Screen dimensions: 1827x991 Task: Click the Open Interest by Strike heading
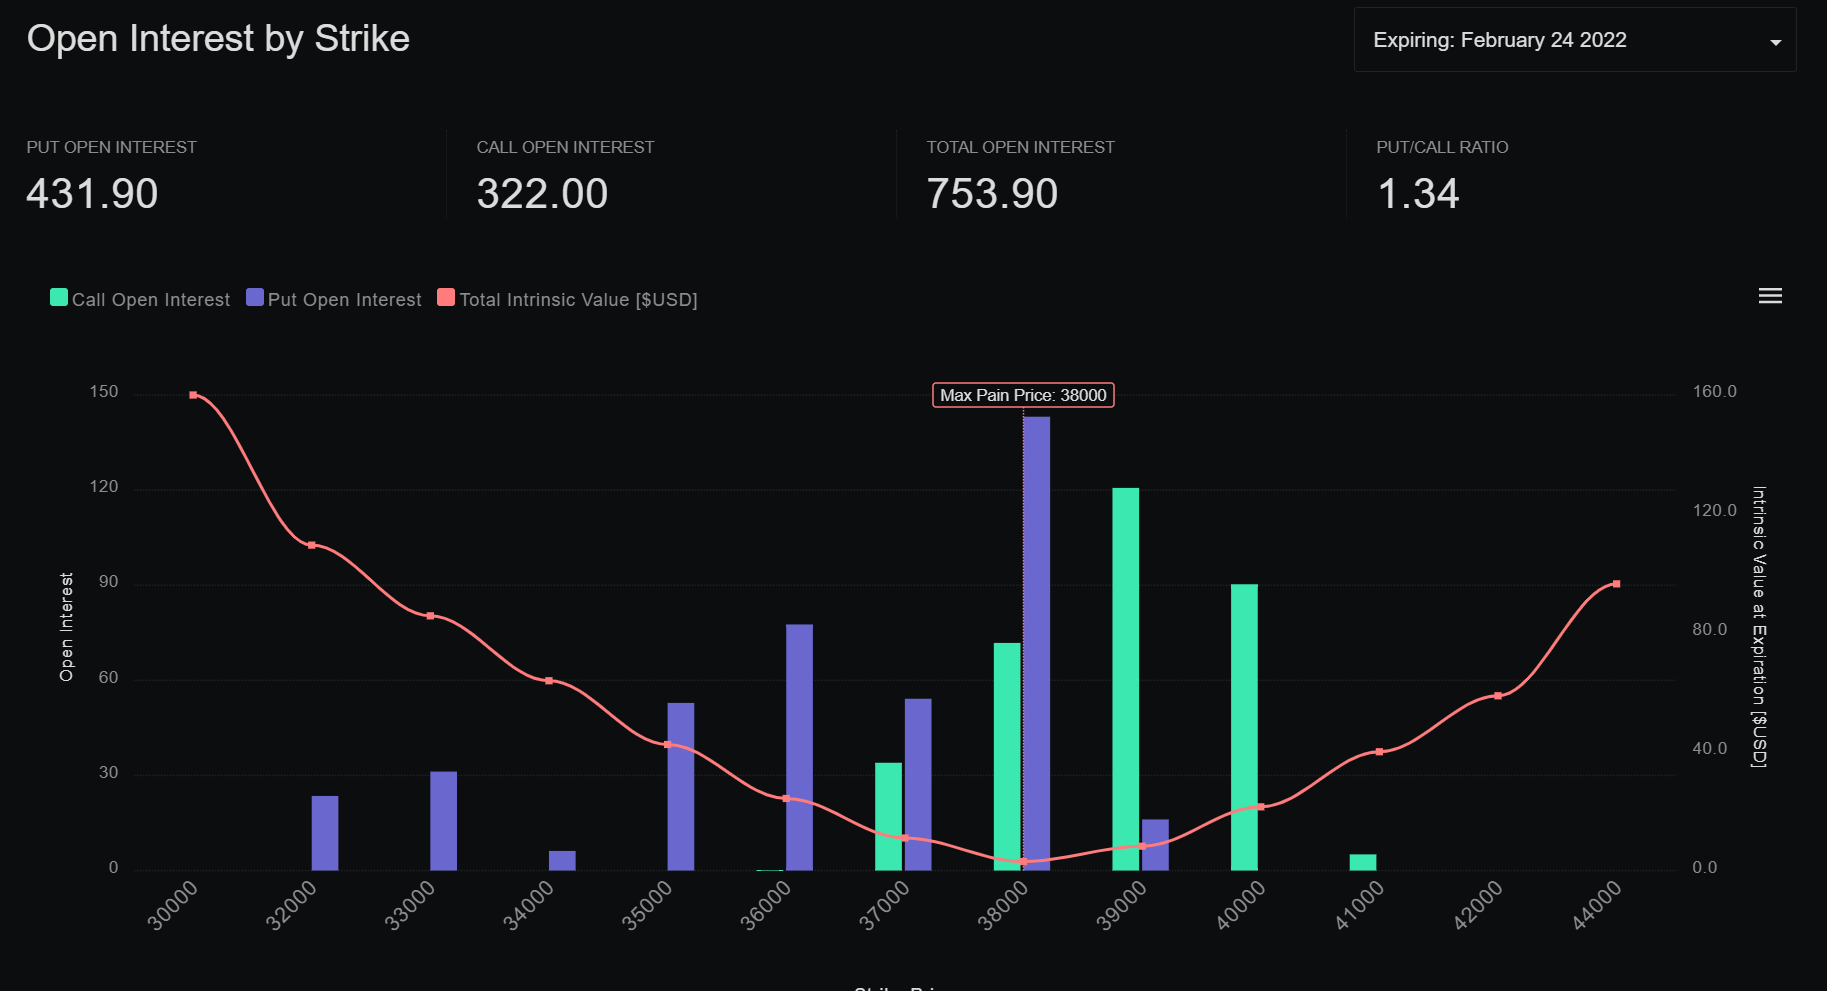coord(218,39)
